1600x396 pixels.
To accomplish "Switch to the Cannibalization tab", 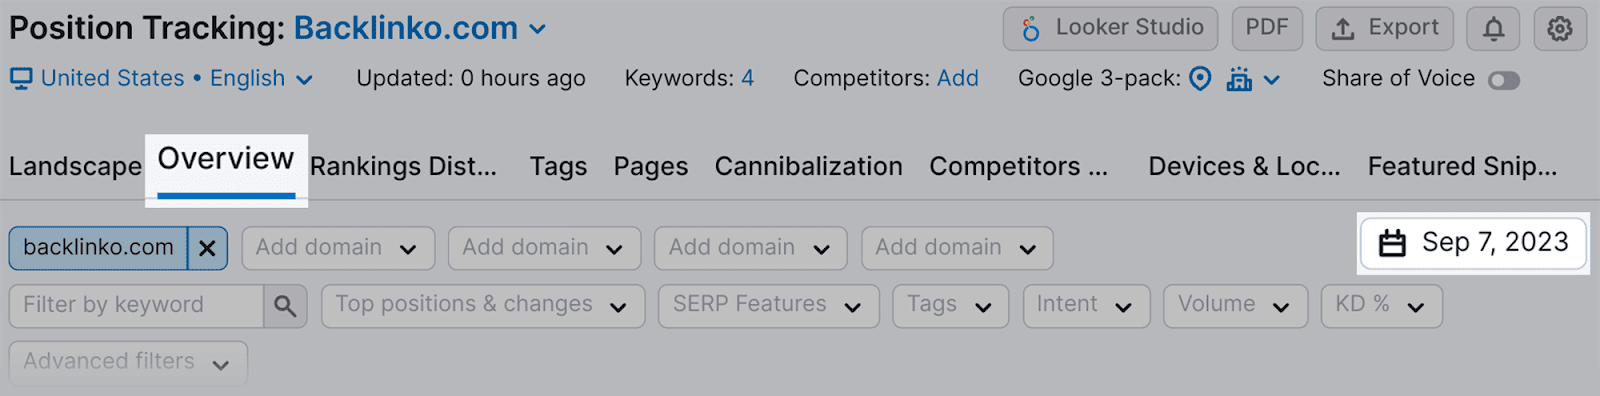I will pos(808,166).
